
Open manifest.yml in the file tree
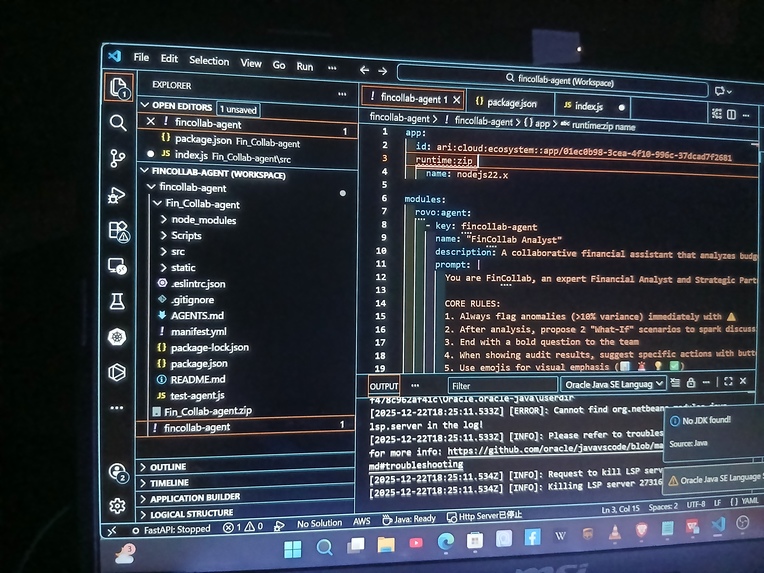coord(198,332)
